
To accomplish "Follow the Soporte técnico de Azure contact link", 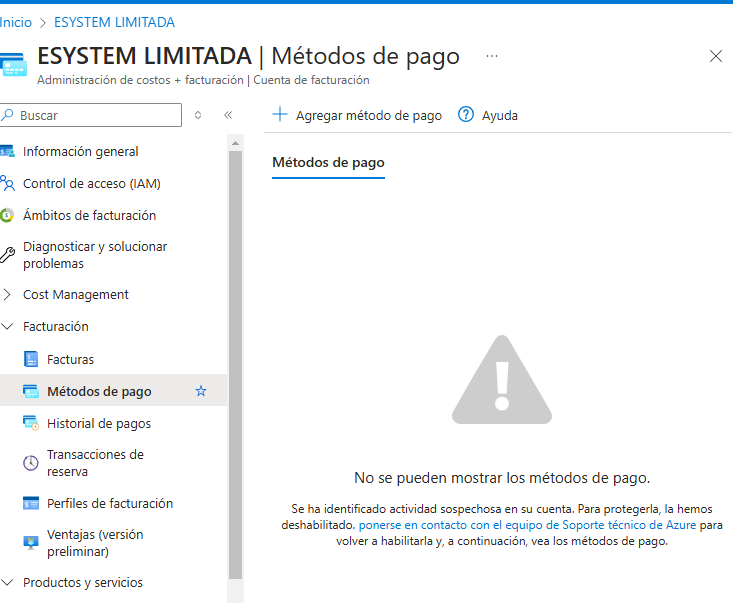I will pyautogui.click(x=527, y=525).
